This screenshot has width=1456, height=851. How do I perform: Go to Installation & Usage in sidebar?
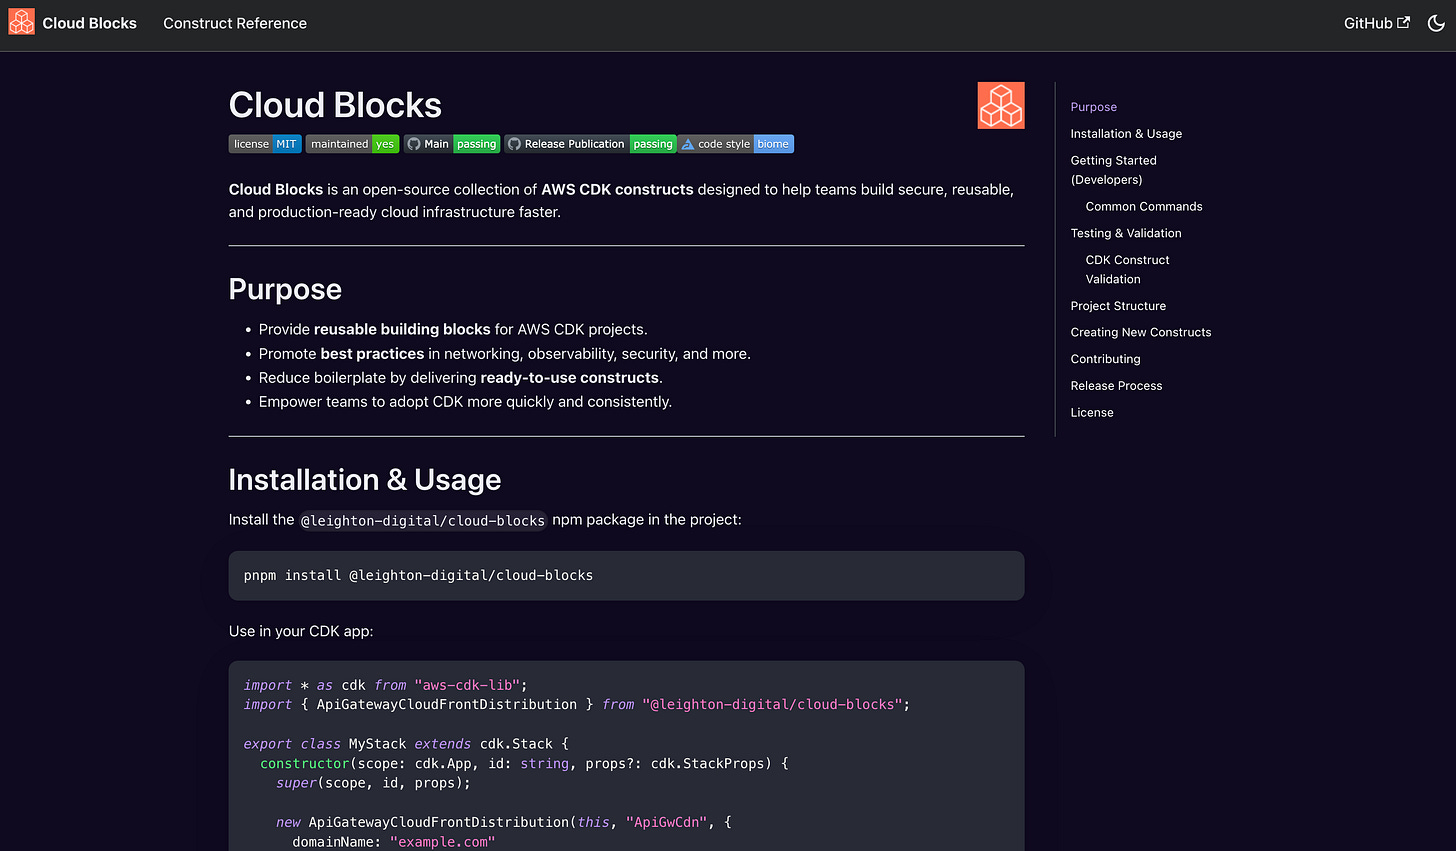1126,134
